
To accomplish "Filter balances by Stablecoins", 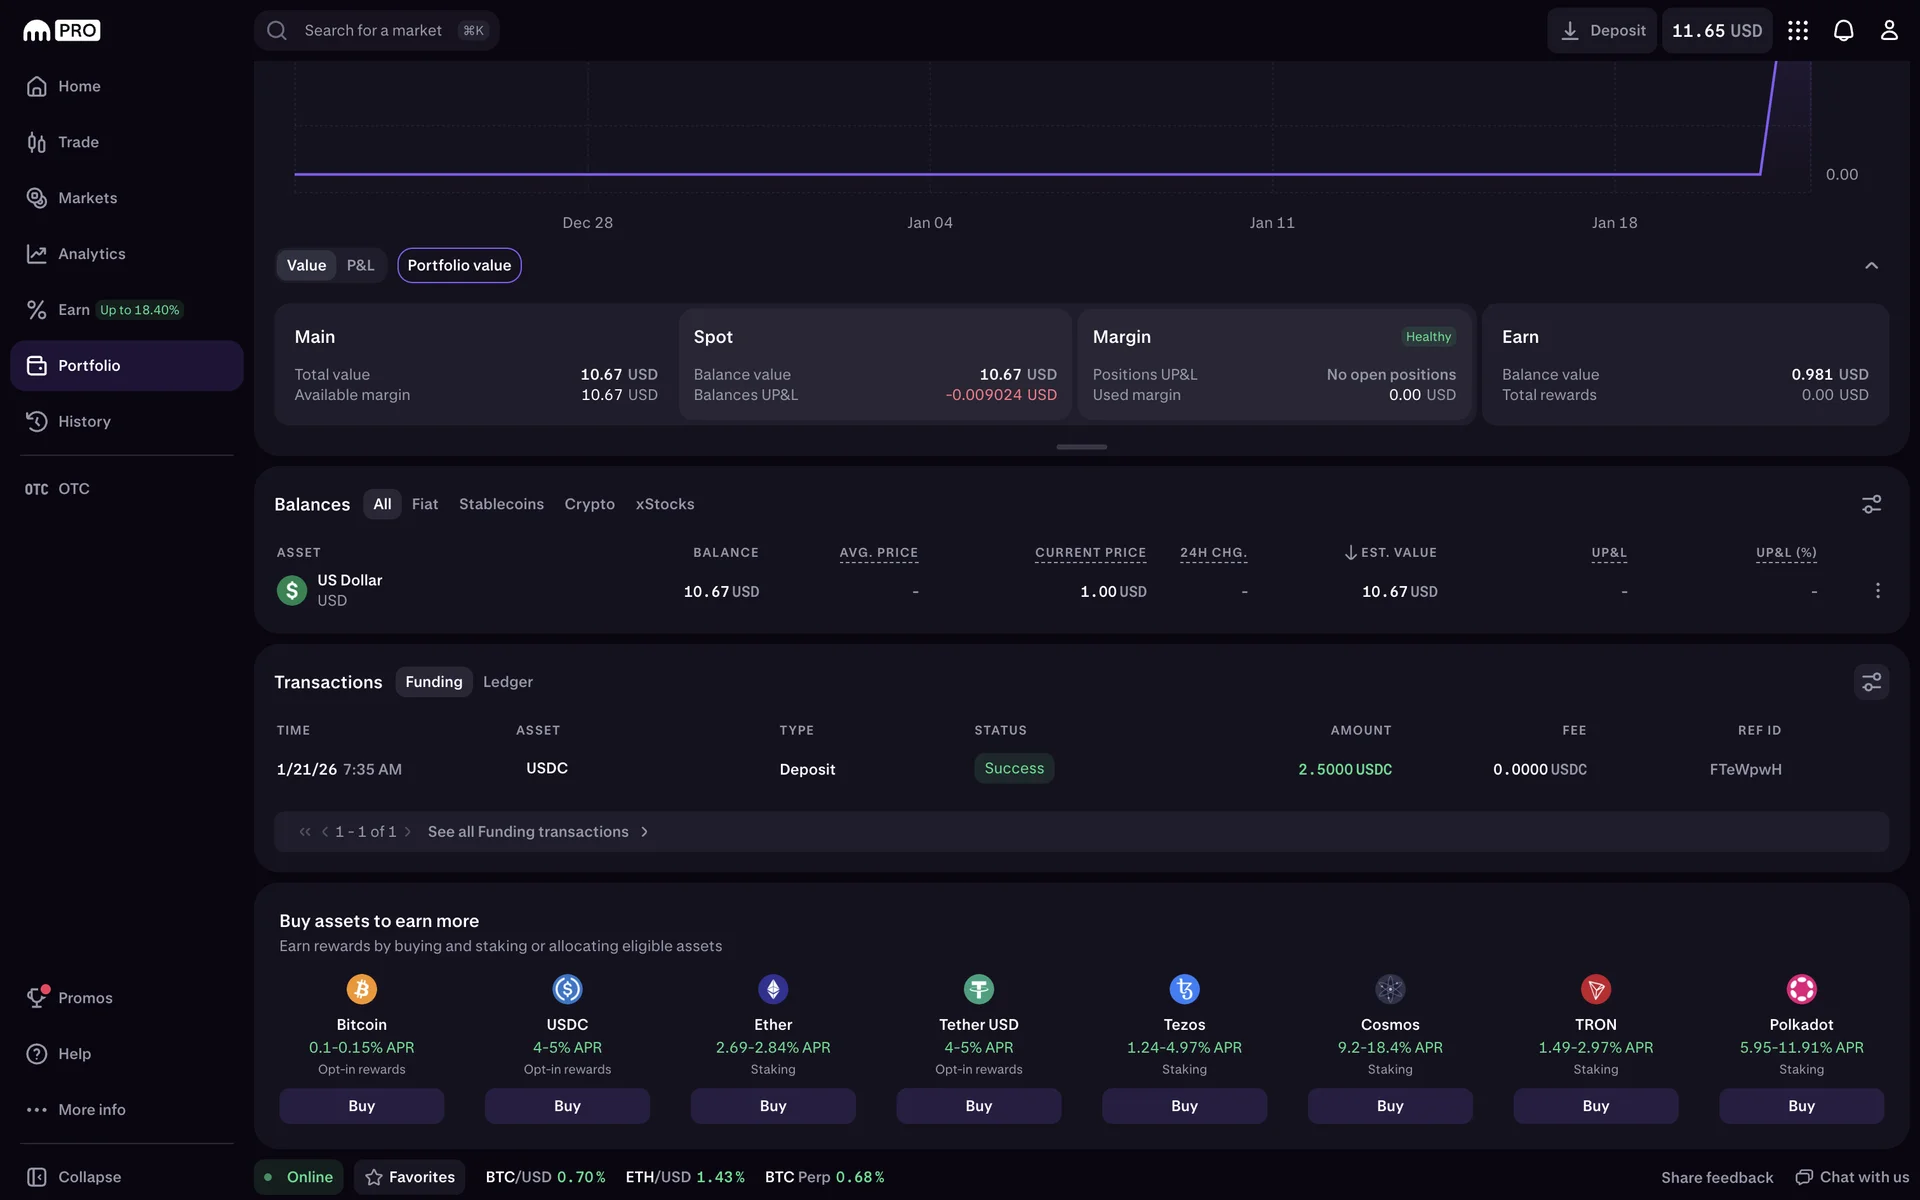I will [x=501, y=504].
